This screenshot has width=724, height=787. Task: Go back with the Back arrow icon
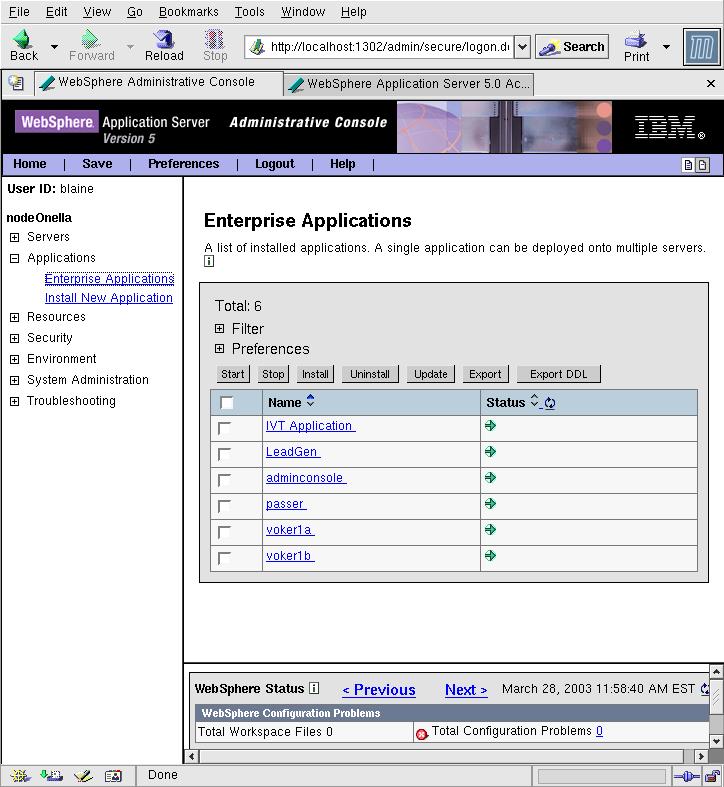(23, 39)
